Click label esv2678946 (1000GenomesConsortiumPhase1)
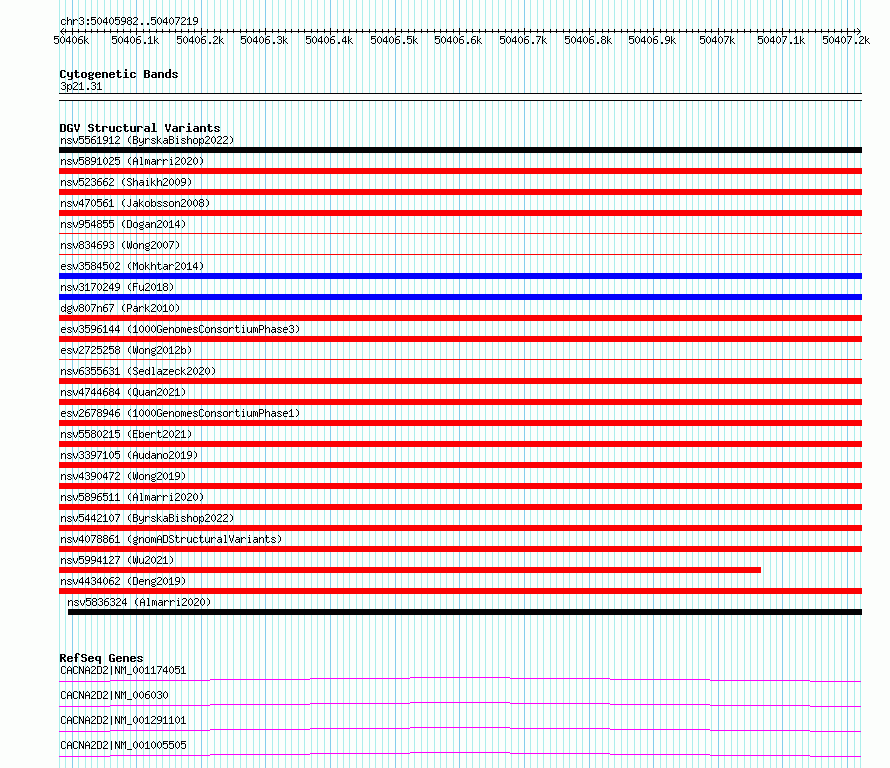Screen dimensions: 890x768 click(180, 413)
